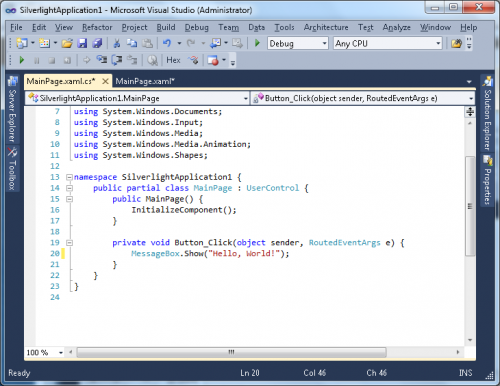This screenshot has height=386, width=500.
Task: Open the Analyze menu
Action: pos(397,27)
